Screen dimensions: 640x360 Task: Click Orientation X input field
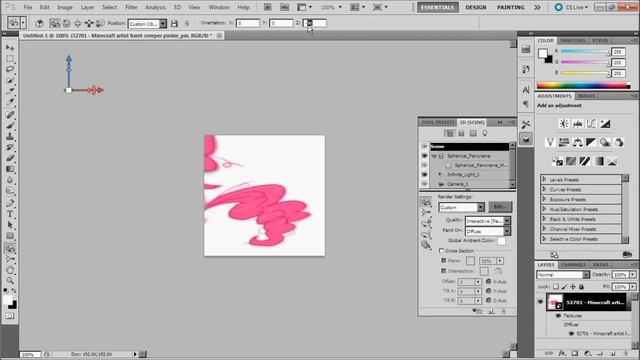[248, 23]
